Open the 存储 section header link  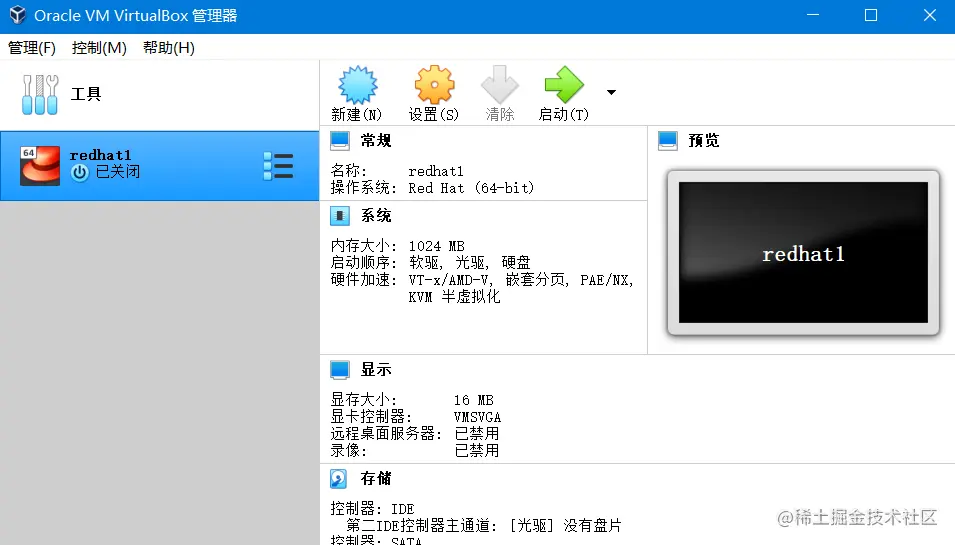(x=376, y=479)
